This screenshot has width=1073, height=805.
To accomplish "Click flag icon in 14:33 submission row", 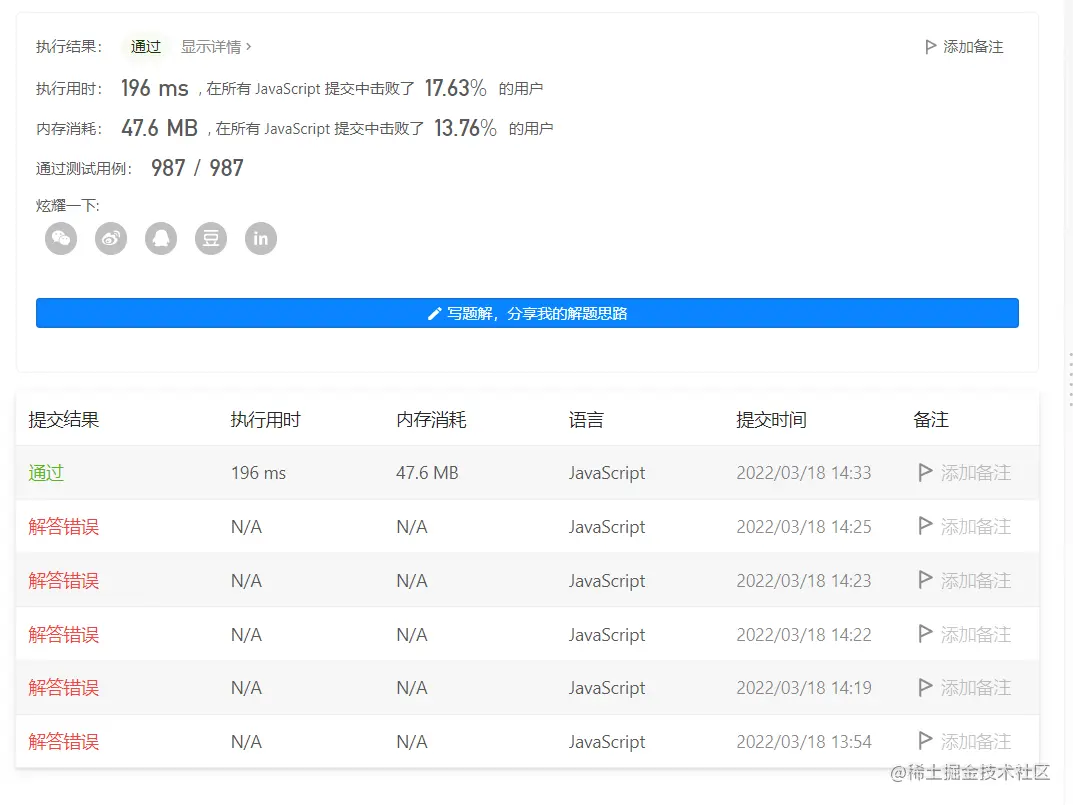I will pyautogui.click(x=925, y=472).
